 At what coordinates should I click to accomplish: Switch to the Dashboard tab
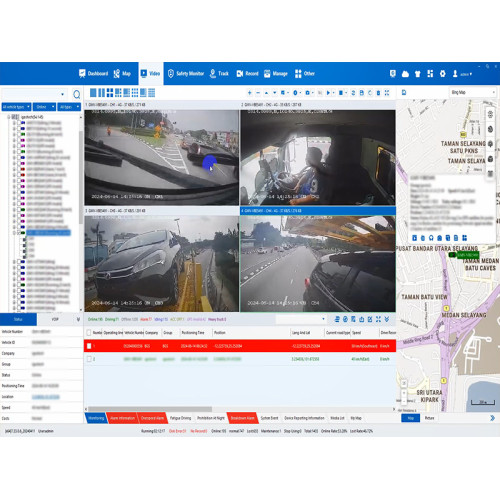point(93,74)
